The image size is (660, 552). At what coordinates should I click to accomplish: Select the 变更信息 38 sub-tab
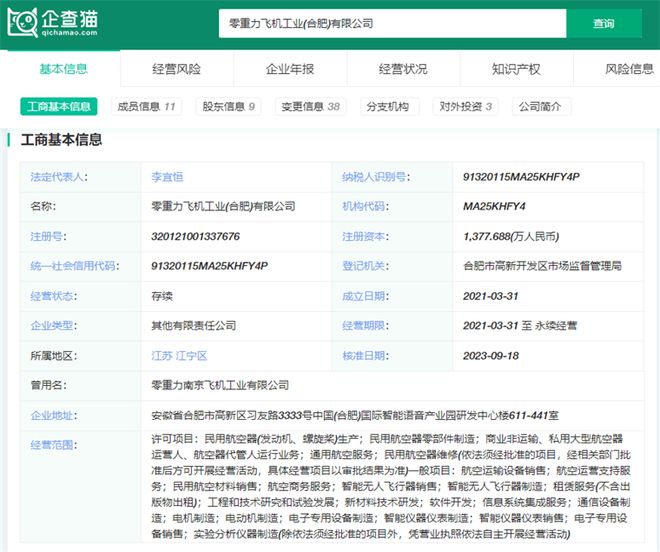pos(311,107)
